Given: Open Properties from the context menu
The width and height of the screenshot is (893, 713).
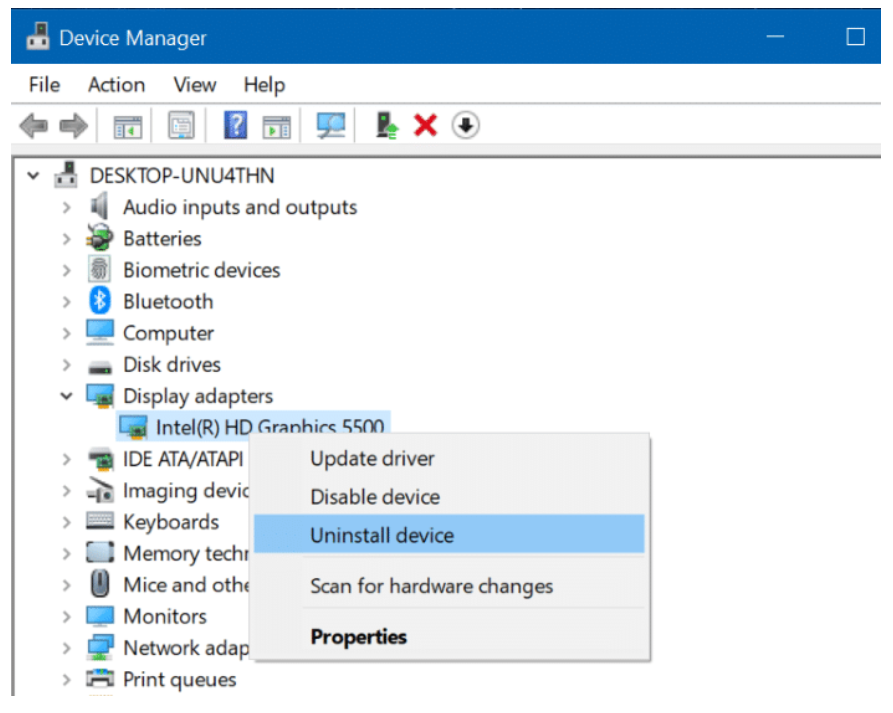Looking at the screenshot, I should (x=450, y=636).
